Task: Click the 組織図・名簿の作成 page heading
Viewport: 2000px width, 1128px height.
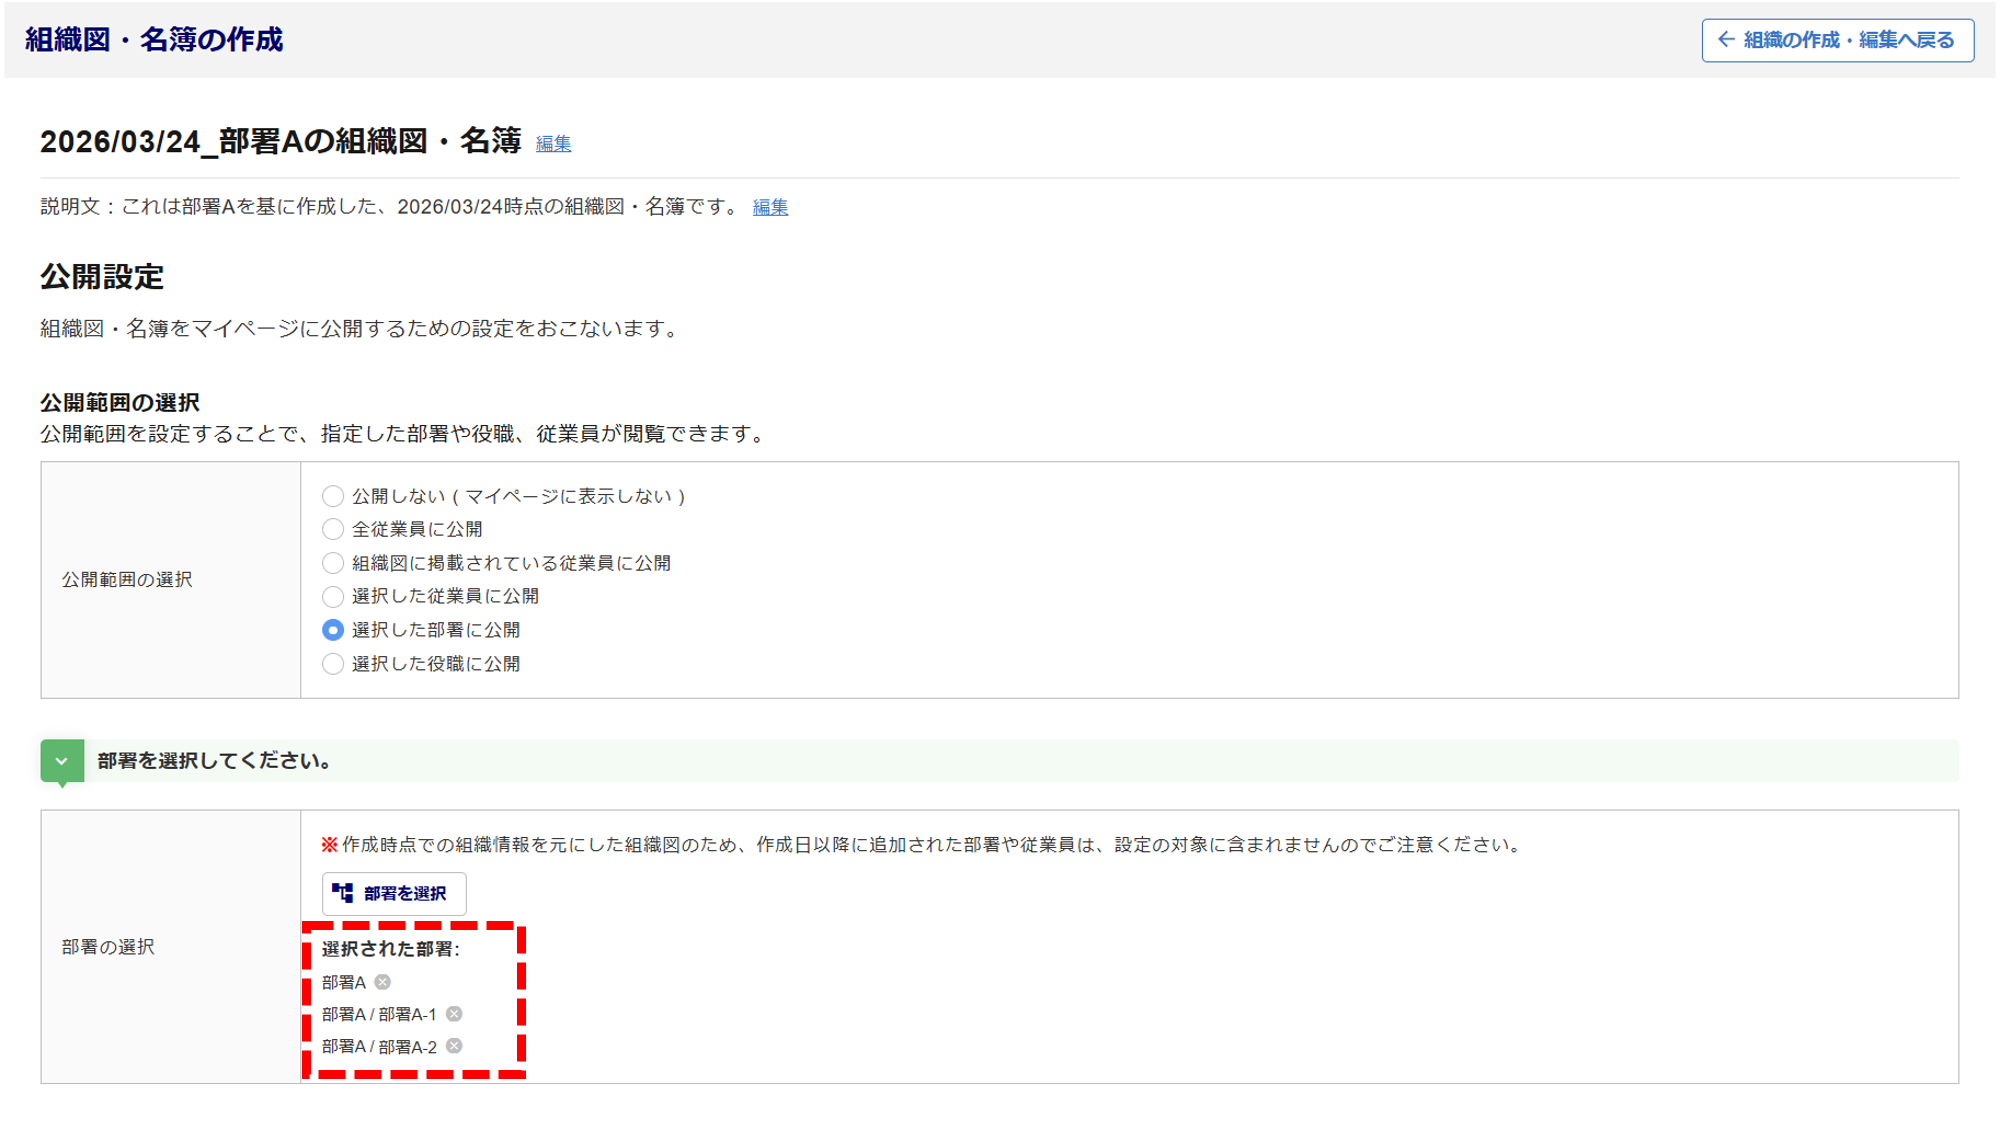Action: tap(154, 40)
